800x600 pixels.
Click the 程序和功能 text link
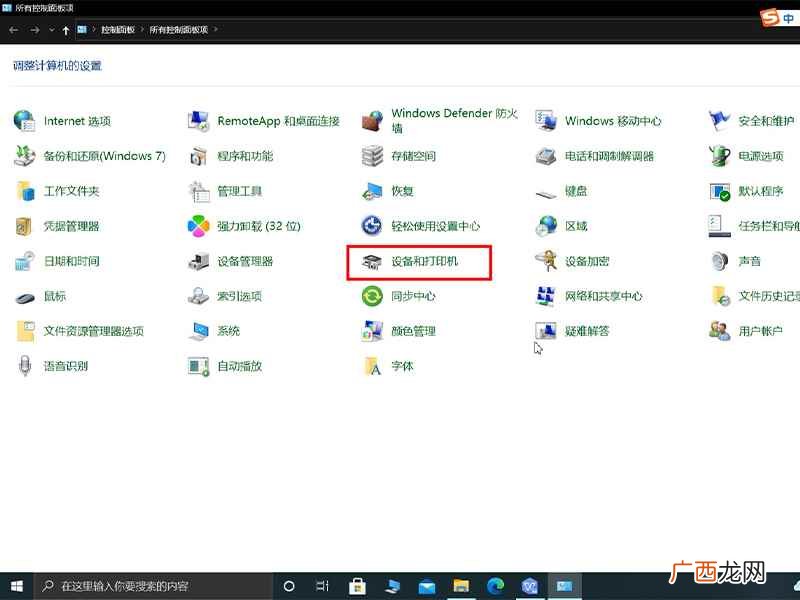pos(245,156)
